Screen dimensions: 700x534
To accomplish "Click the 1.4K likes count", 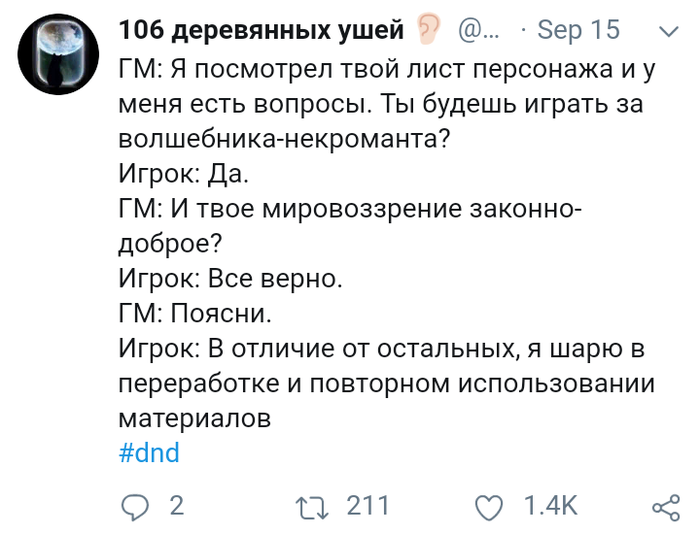I will 550,507.
